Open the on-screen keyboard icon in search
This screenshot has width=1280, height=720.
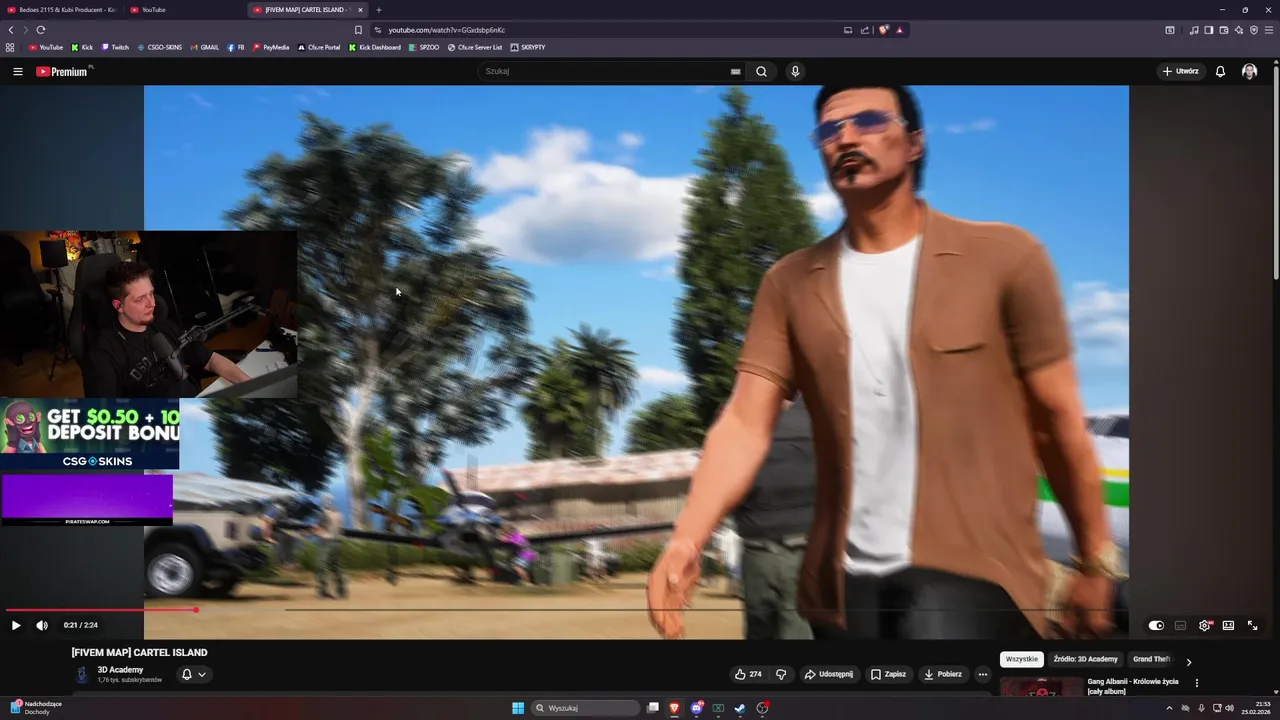(x=735, y=71)
